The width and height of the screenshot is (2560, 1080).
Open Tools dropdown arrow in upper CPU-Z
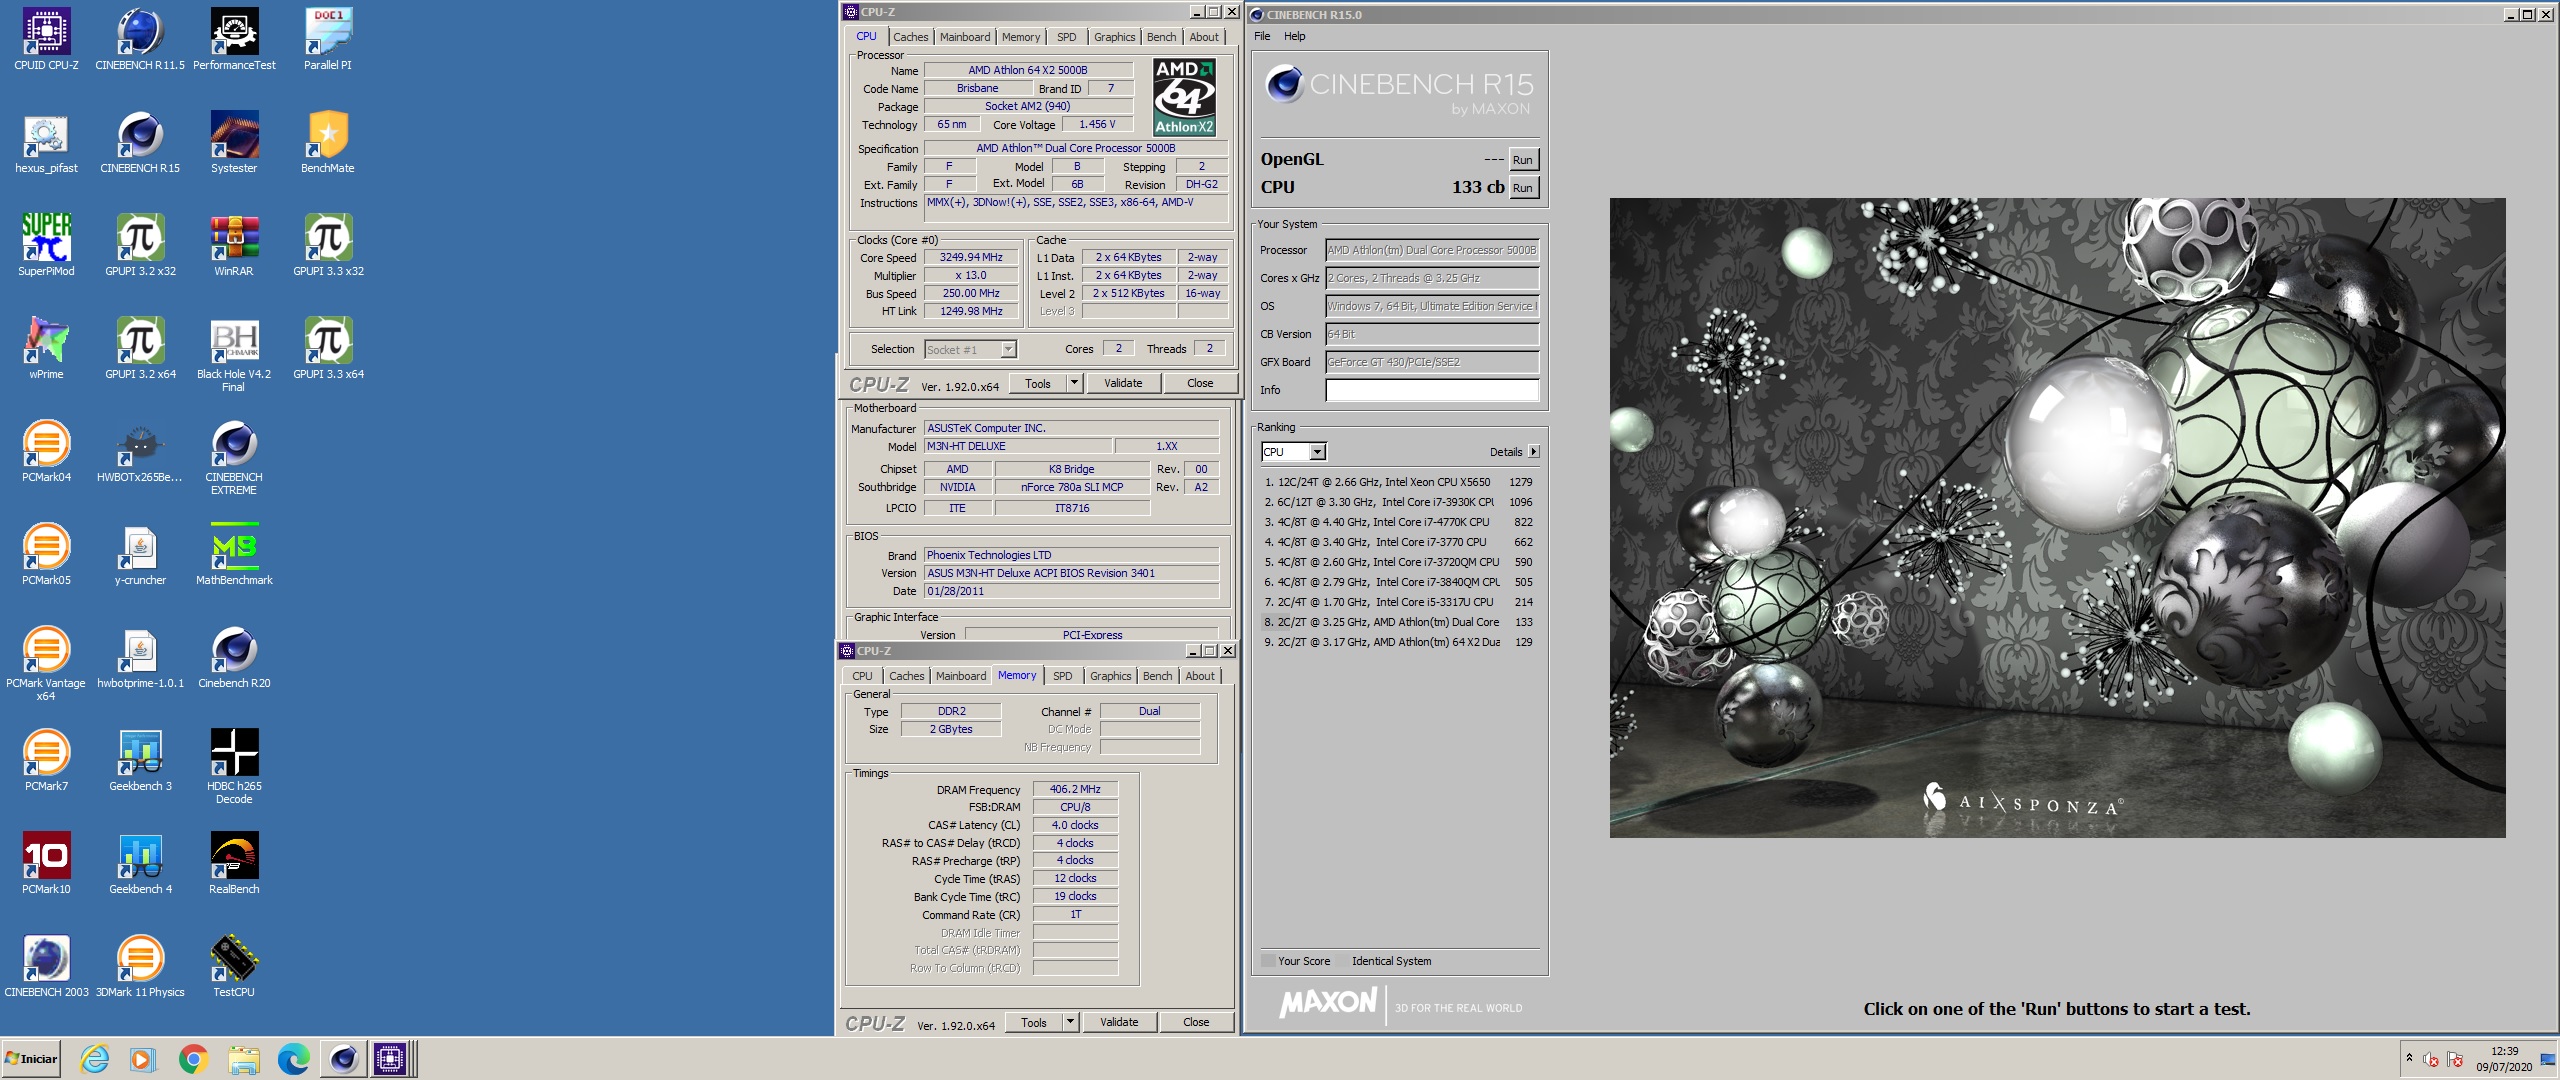[x=1074, y=383]
